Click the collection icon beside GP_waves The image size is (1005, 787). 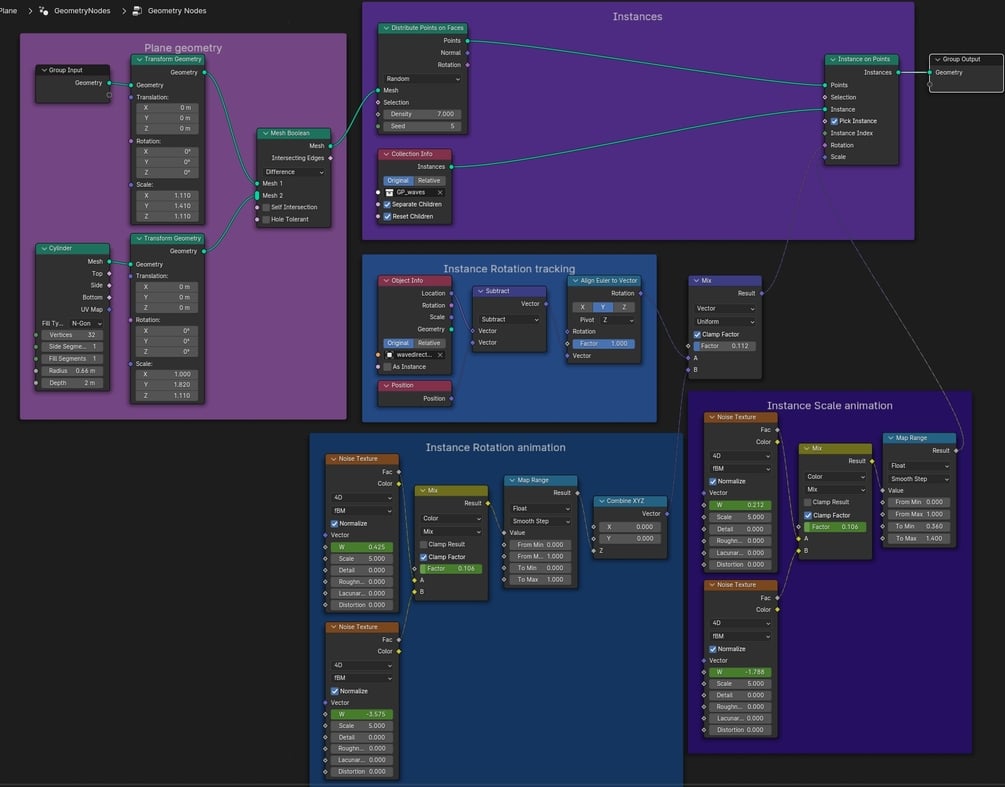click(389, 192)
